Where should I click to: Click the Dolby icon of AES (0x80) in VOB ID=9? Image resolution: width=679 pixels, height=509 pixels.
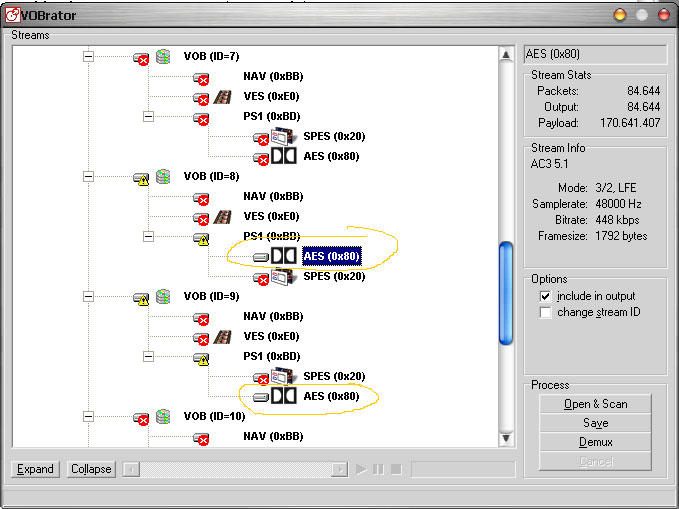pyautogui.click(x=284, y=396)
